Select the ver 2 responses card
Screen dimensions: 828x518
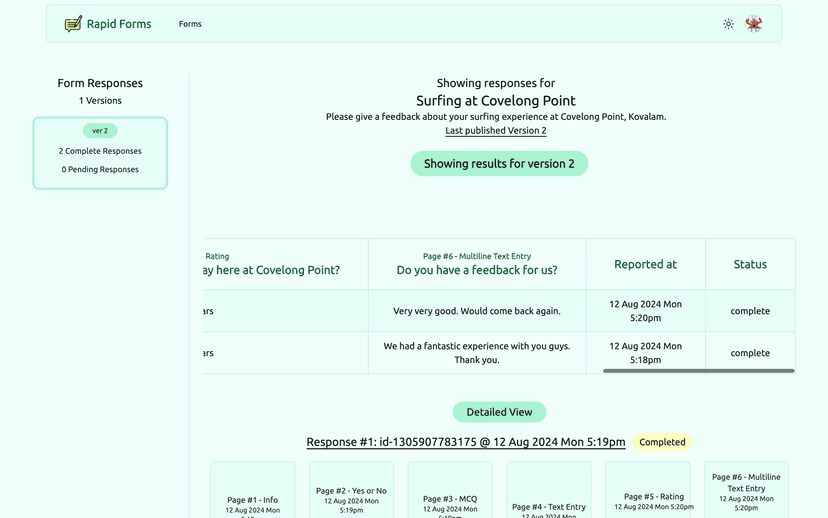tap(100, 152)
